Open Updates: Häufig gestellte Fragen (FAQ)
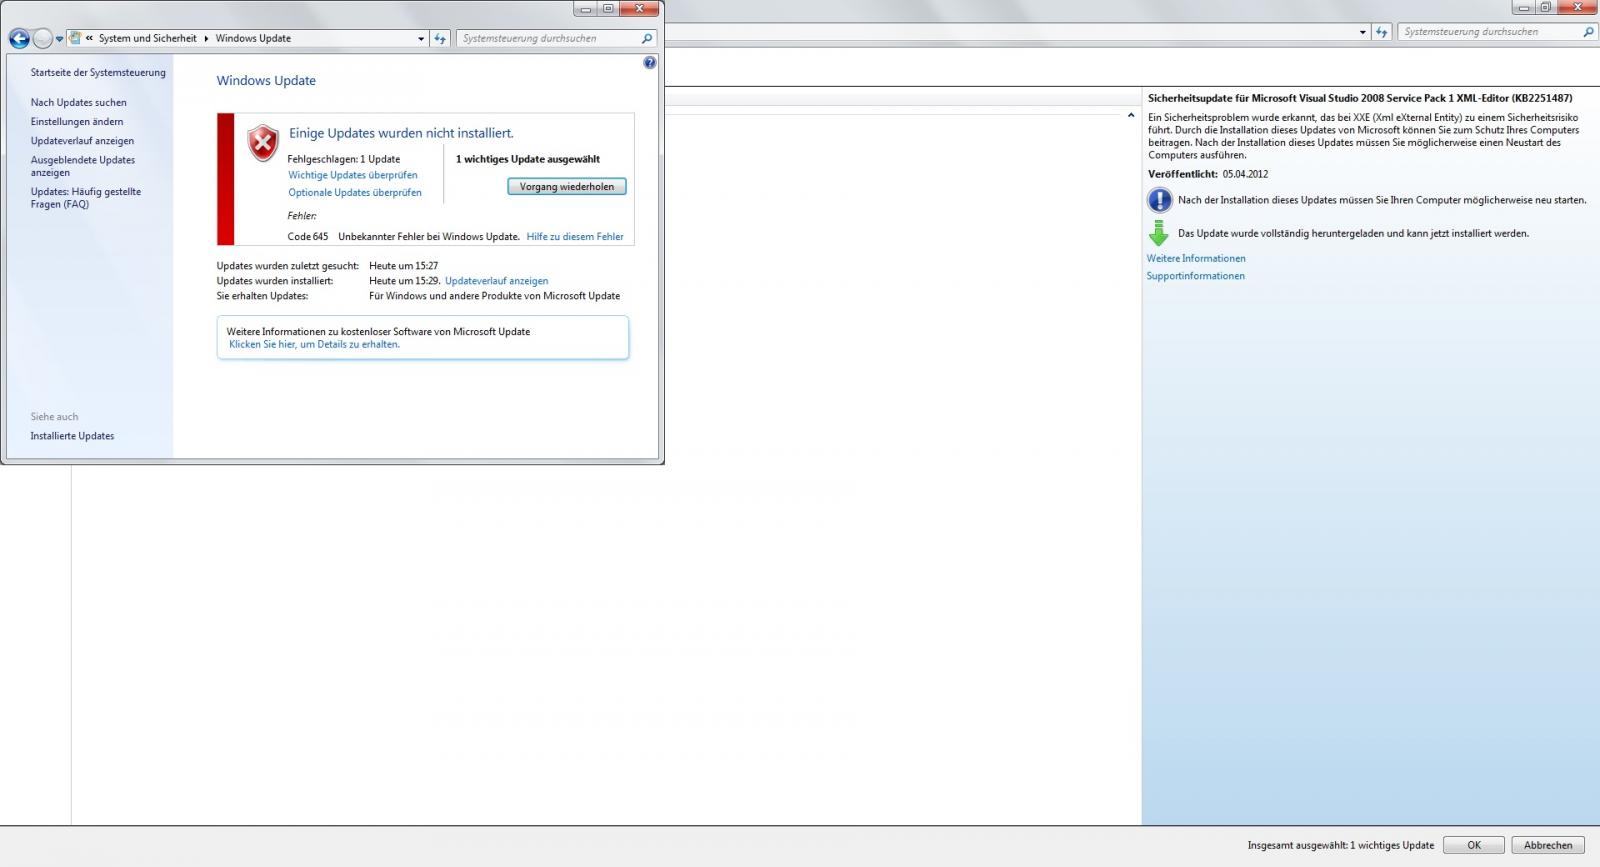Viewport: 1600px width, 867px height. (x=85, y=198)
